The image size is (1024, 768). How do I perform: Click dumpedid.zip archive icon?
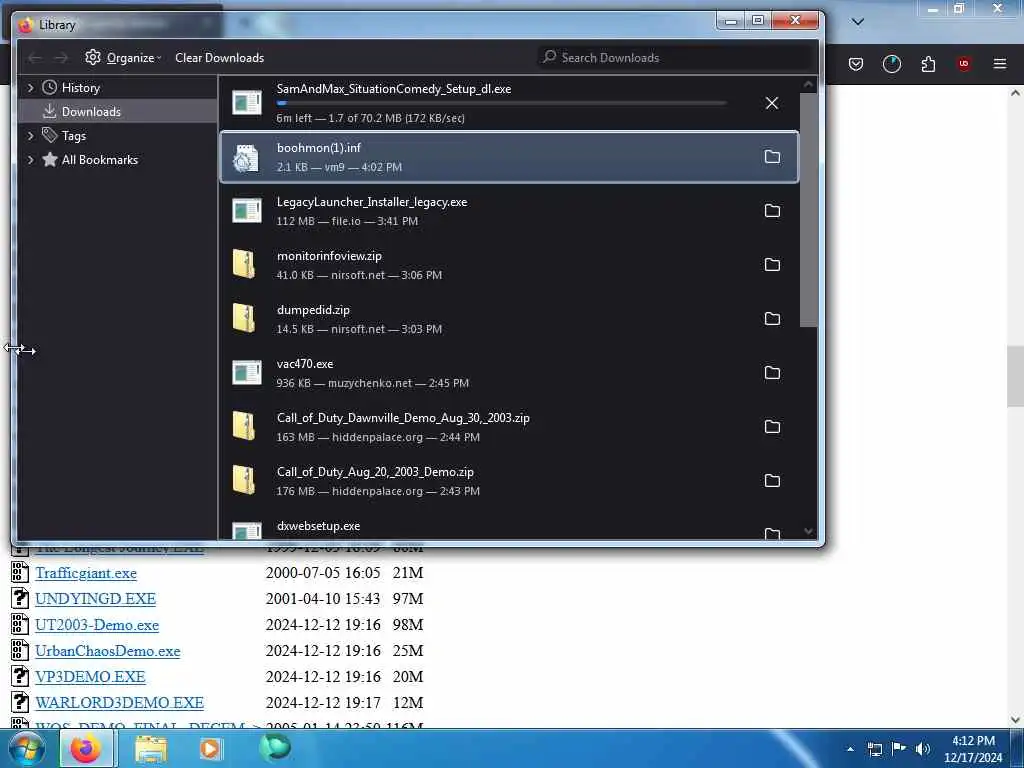(x=244, y=319)
